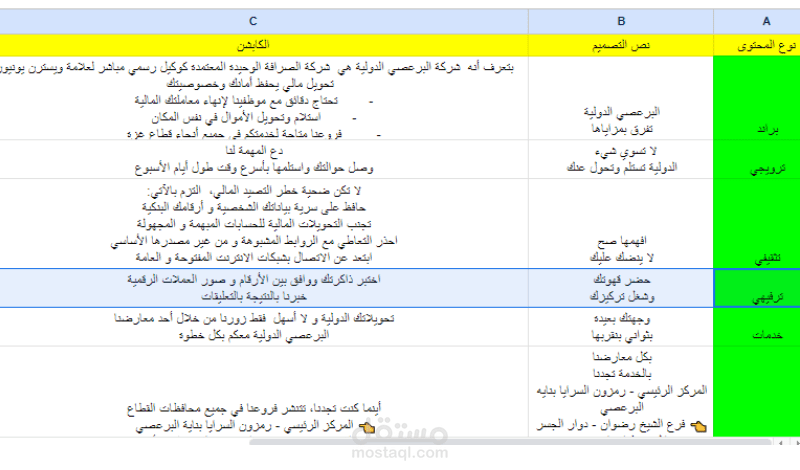Click the yellow "نص التصميم" header cell
Viewport: 800px width, 470px height.
tap(621, 45)
